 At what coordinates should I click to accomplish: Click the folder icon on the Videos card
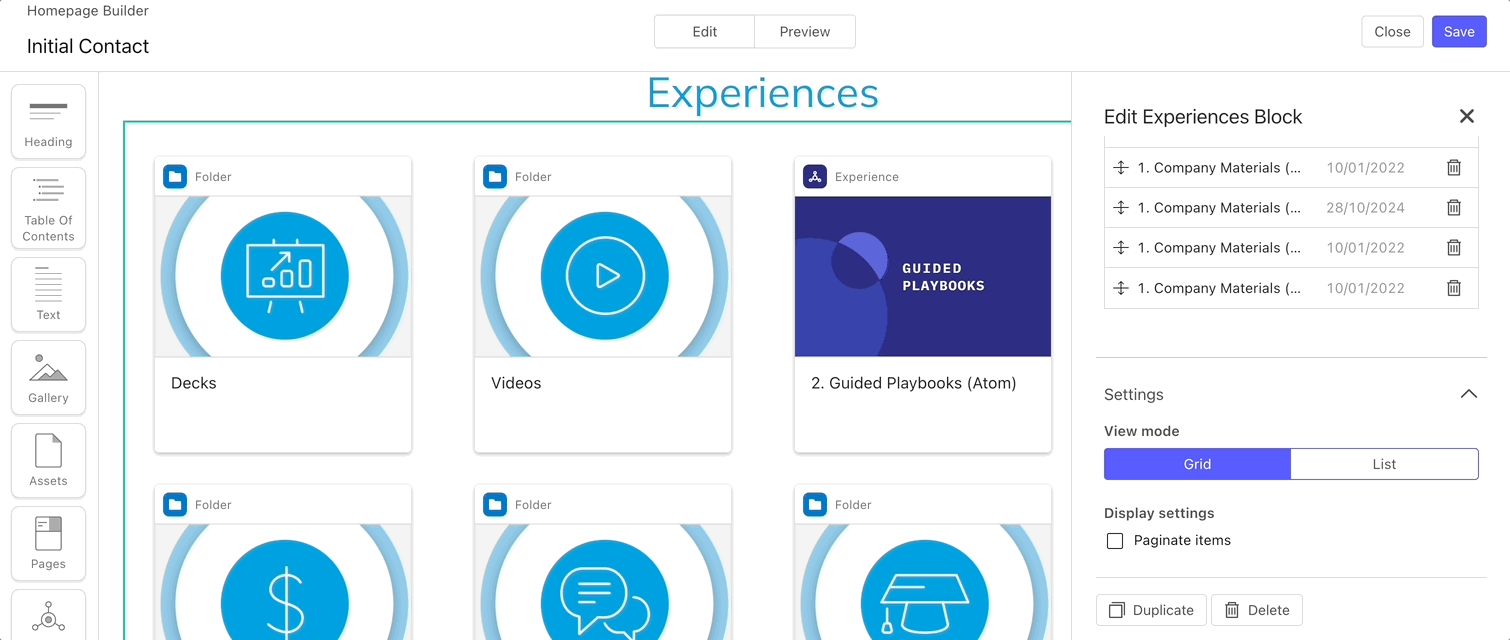click(495, 177)
